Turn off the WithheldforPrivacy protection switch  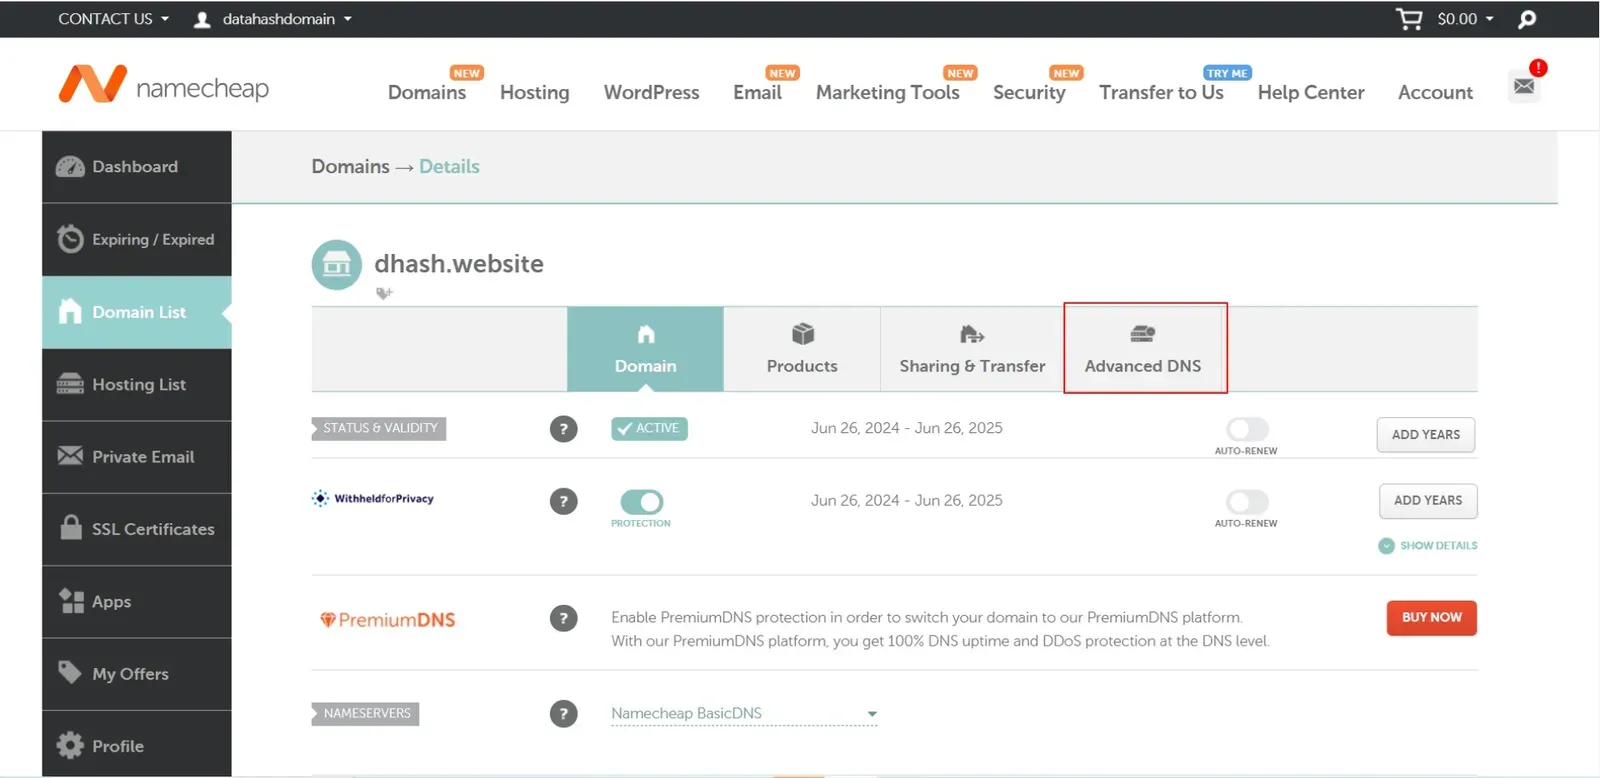tap(642, 501)
